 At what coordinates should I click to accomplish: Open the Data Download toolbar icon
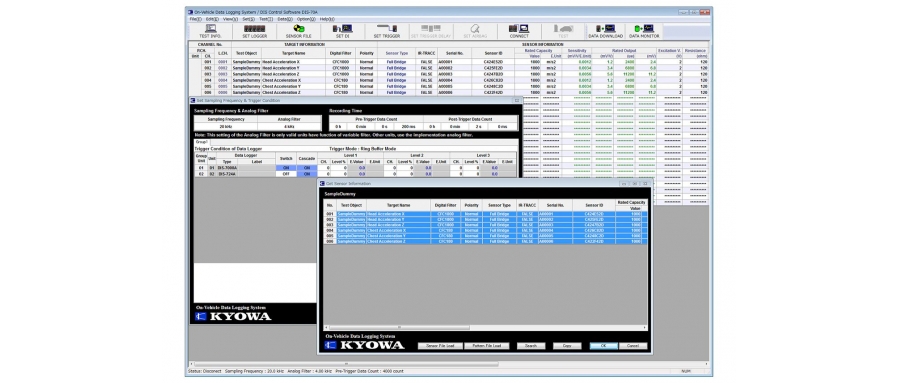pyautogui.click(x=606, y=31)
